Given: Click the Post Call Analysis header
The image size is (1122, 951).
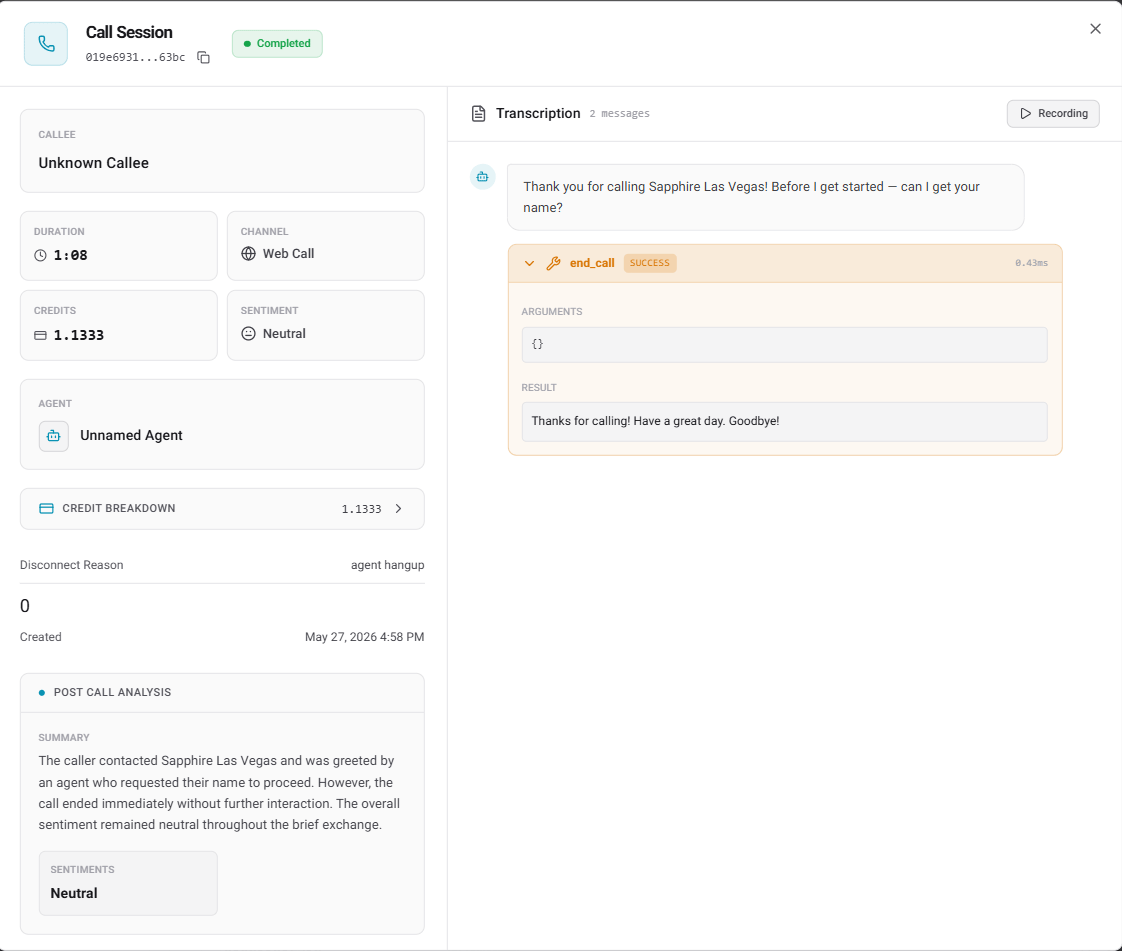Looking at the screenshot, I should 222,693.
